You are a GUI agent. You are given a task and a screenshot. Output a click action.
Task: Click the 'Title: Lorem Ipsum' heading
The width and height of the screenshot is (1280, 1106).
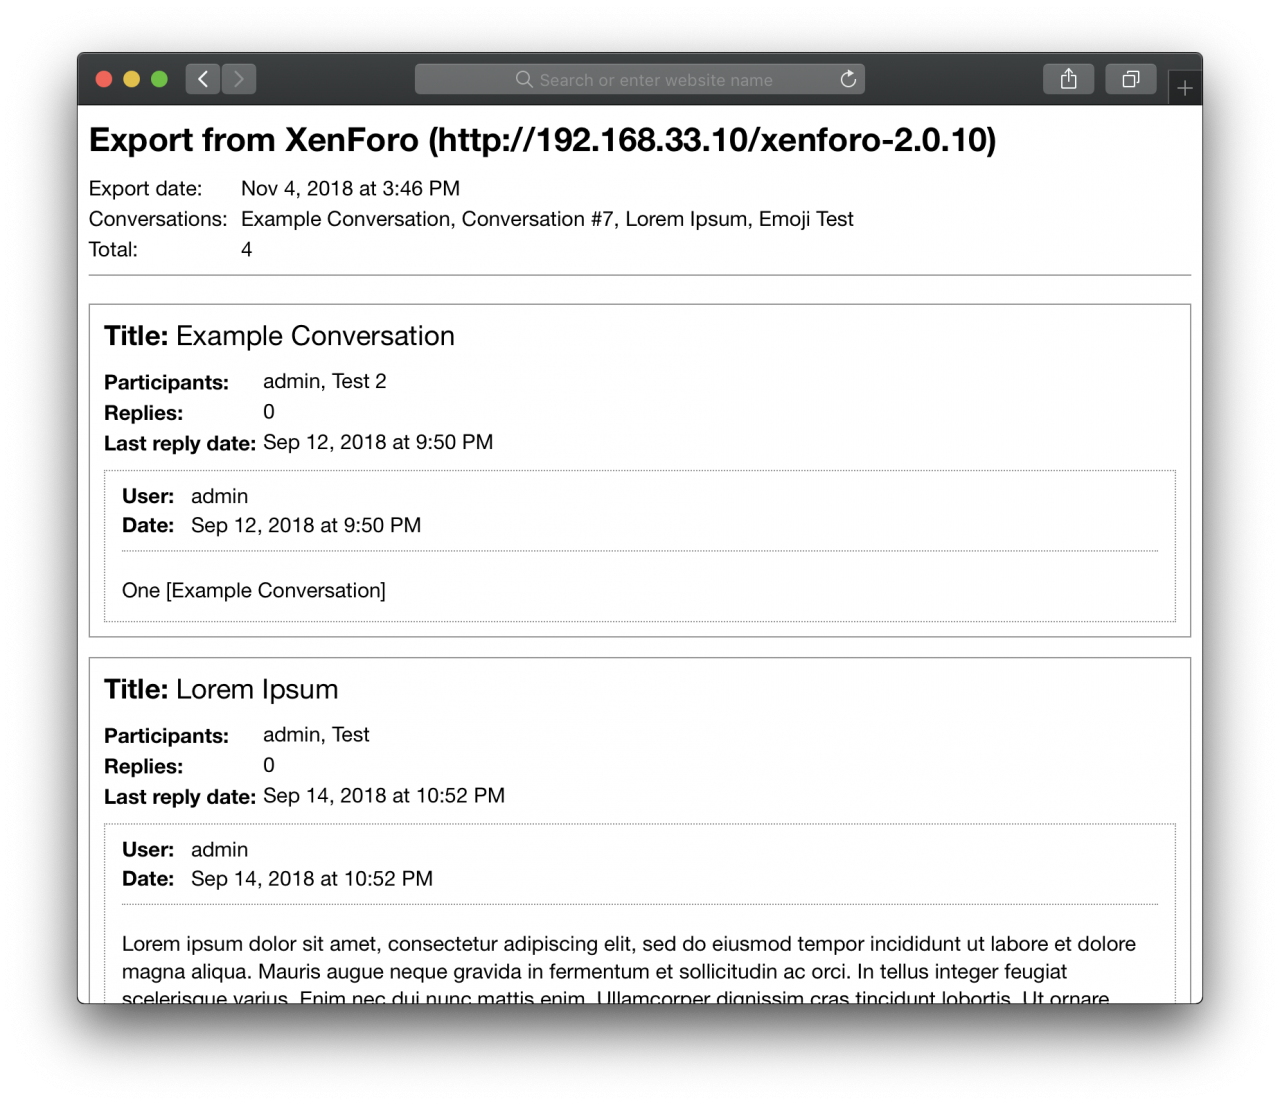pos(221,689)
